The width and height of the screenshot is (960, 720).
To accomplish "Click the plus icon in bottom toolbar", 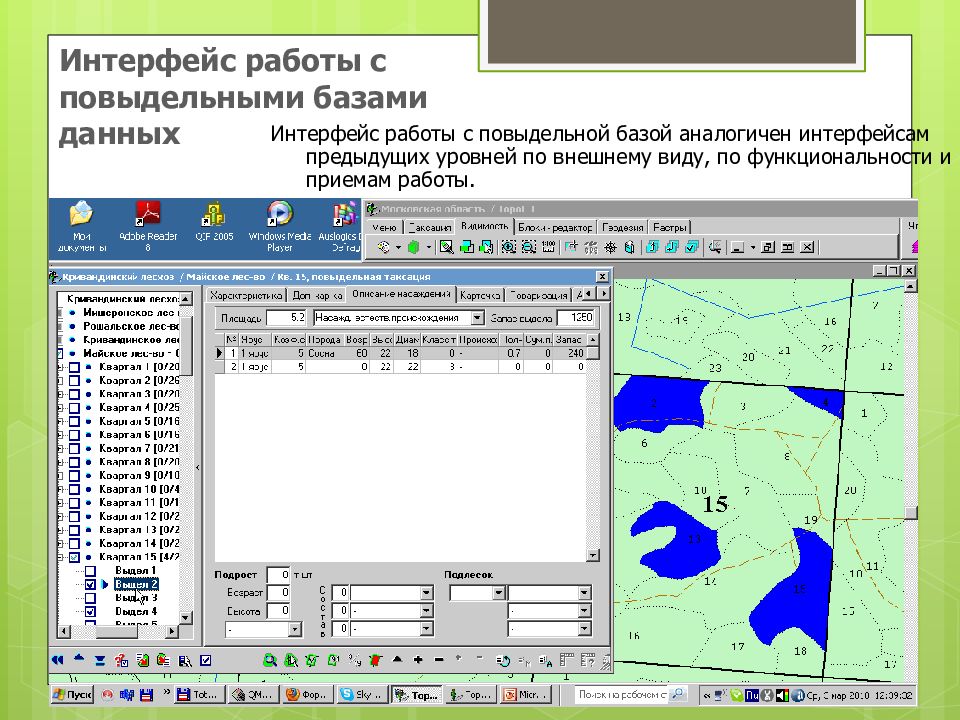I will (x=418, y=660).
